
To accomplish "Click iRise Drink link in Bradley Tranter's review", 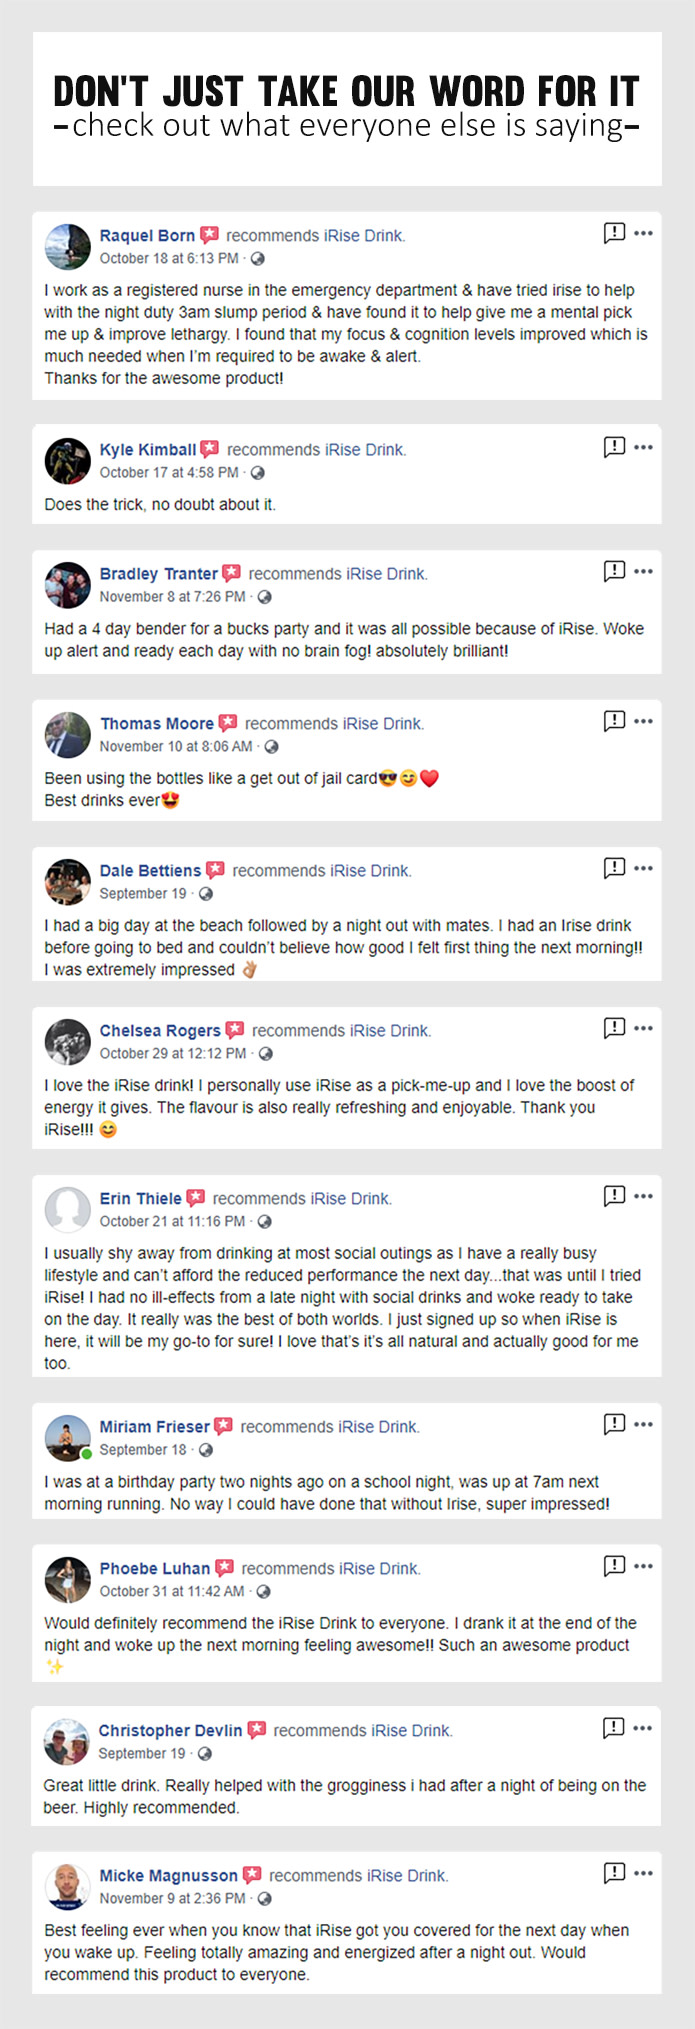I will (386, 574).
